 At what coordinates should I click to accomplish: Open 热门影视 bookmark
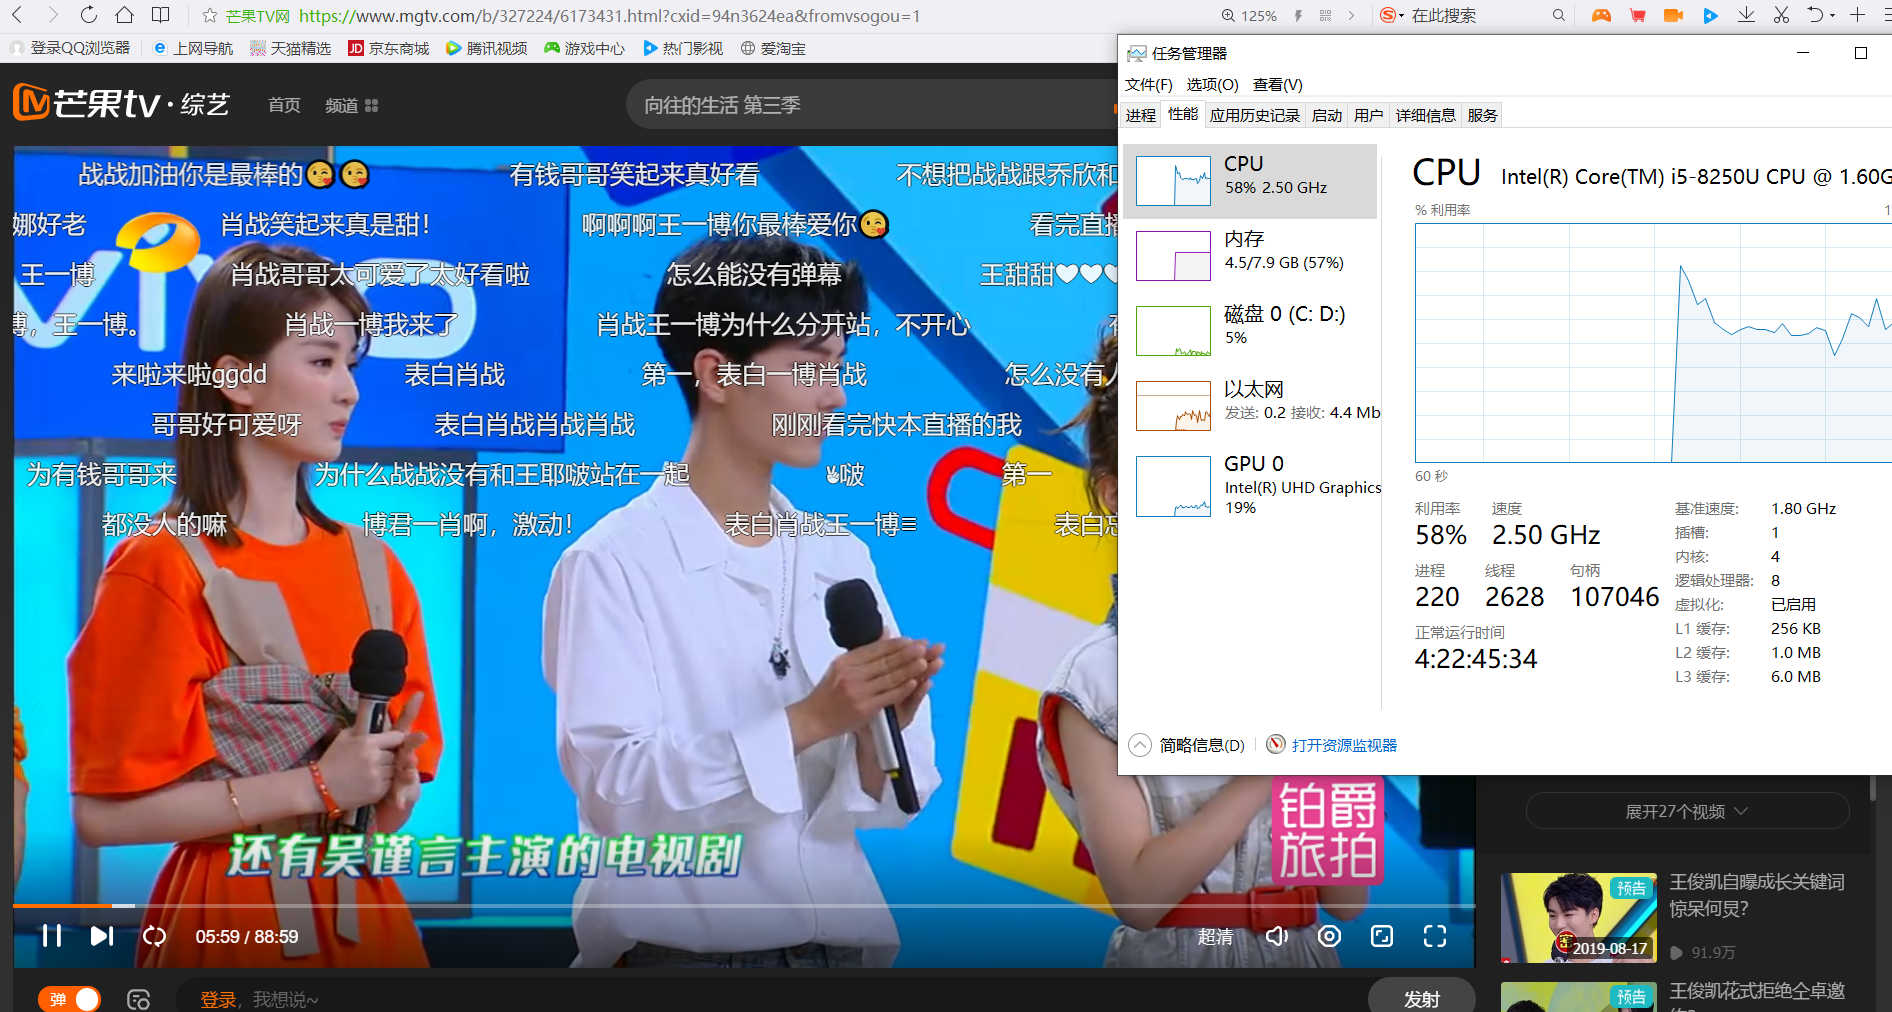[683, 48]
